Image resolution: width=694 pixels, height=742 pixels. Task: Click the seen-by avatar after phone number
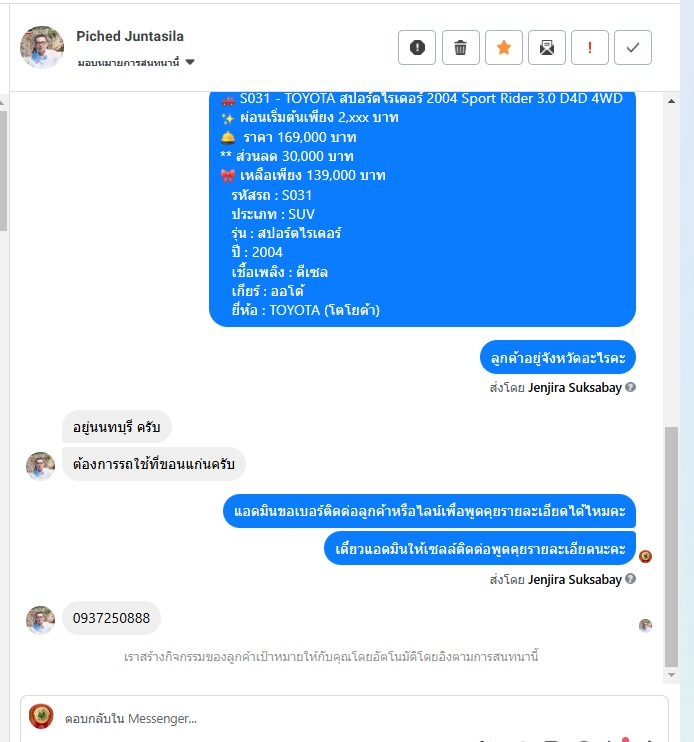click(x=645, y=626)
